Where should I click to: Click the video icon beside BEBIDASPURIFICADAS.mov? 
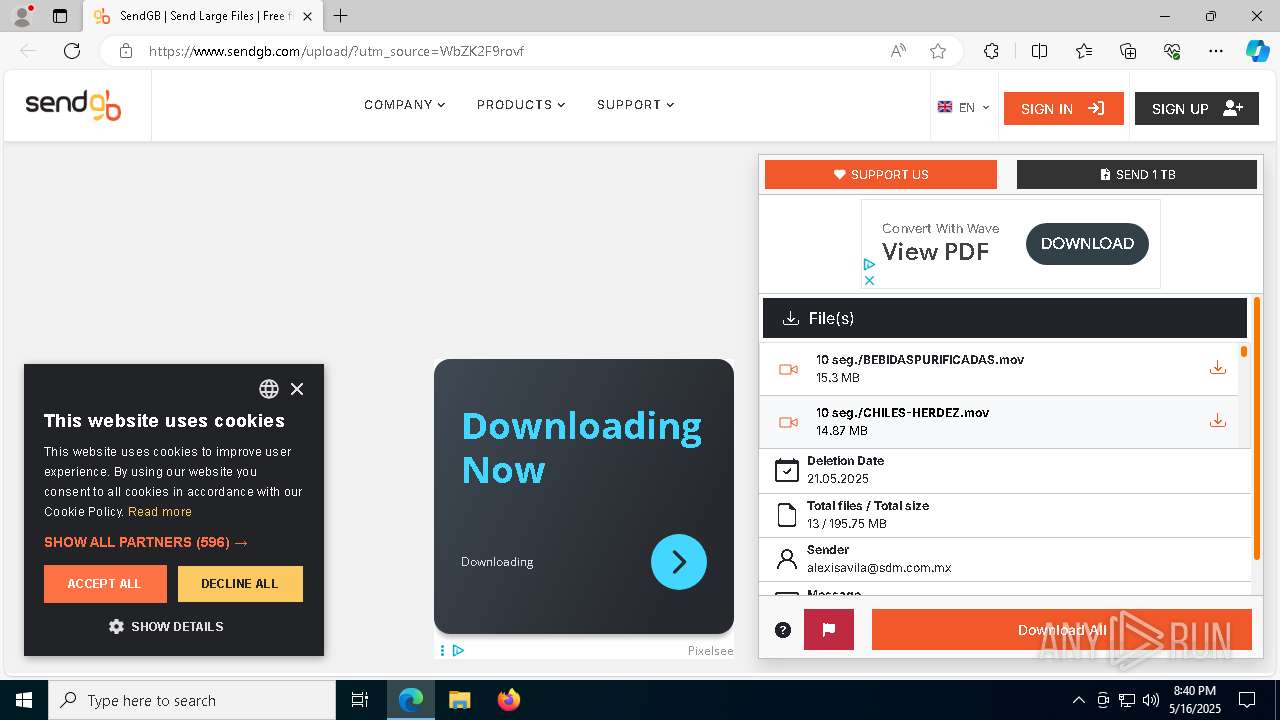[x=788, y=369]
